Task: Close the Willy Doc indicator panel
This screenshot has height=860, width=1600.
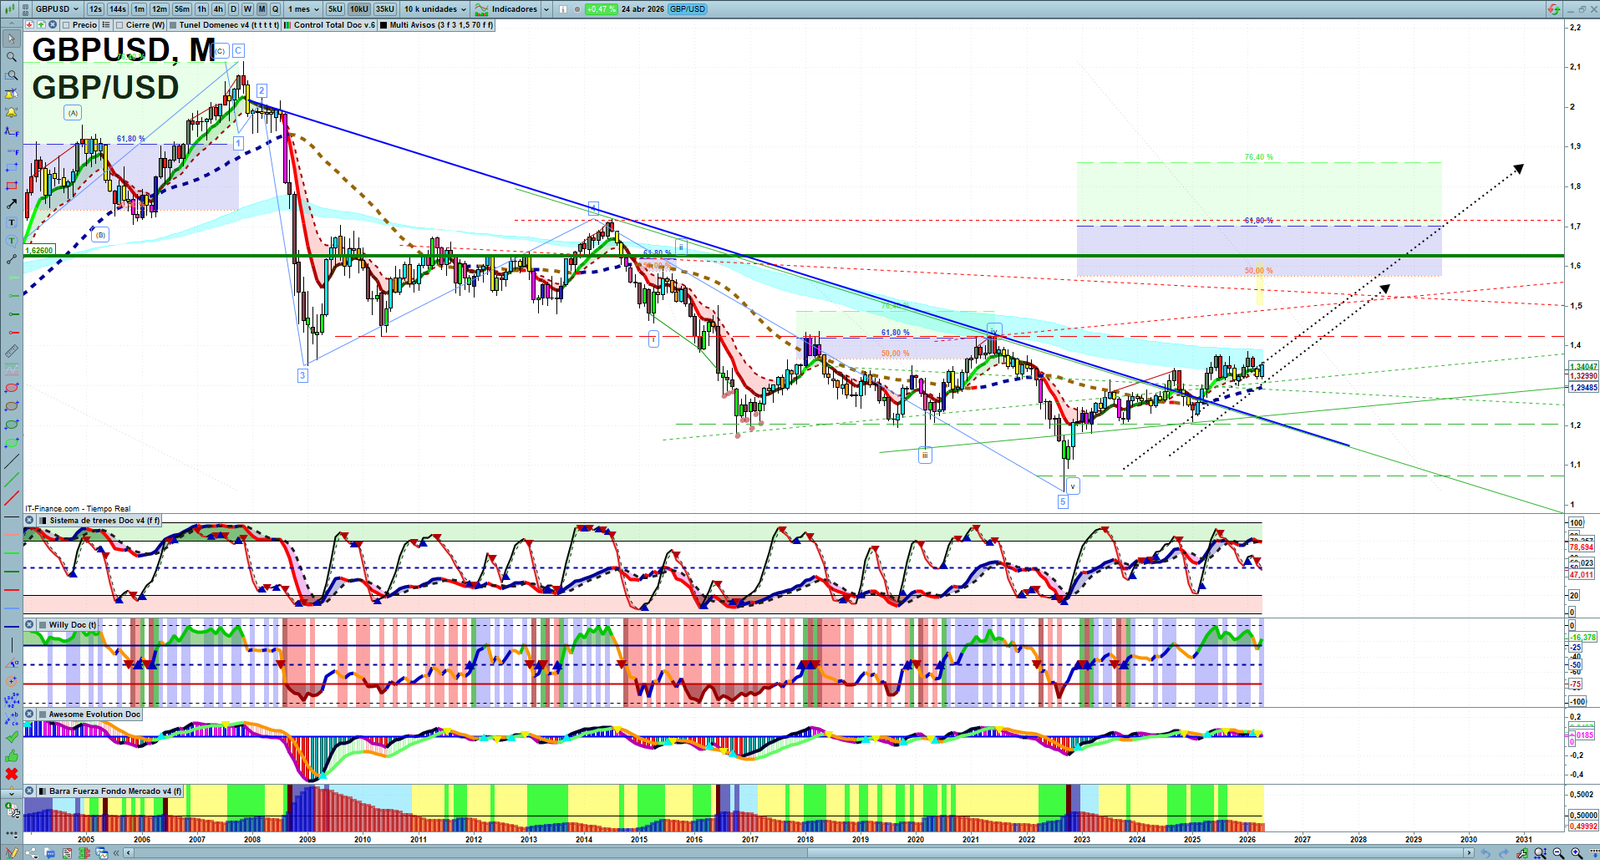Action: (30, 625)
